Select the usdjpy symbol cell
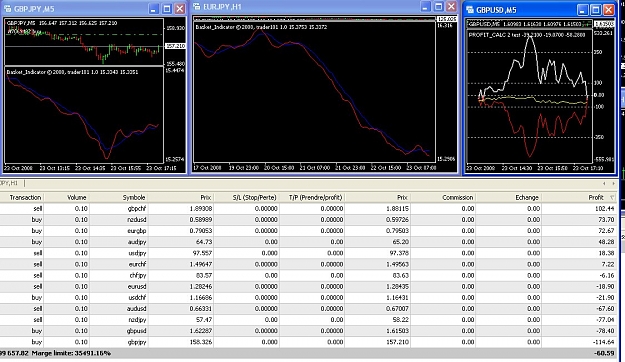The width and height of the screenshot is (625, 362). point(138,253)
